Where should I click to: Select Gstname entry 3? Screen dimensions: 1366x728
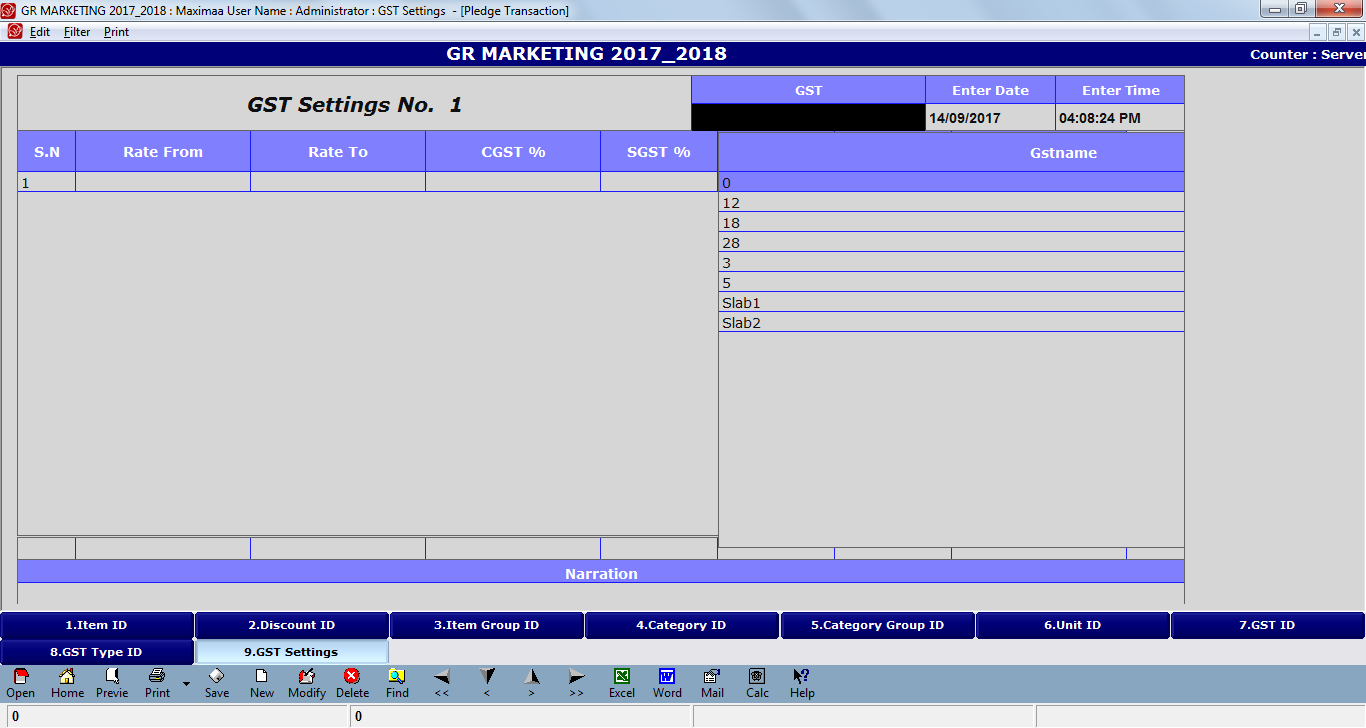click(x=951, y=262)
